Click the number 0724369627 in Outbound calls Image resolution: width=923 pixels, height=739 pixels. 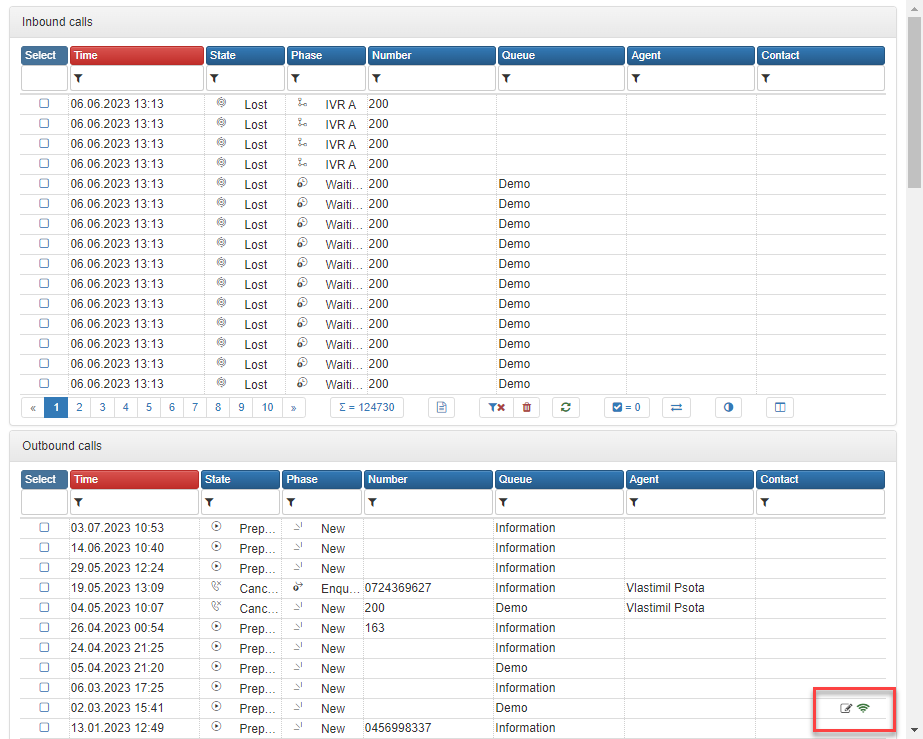point(398,588)
